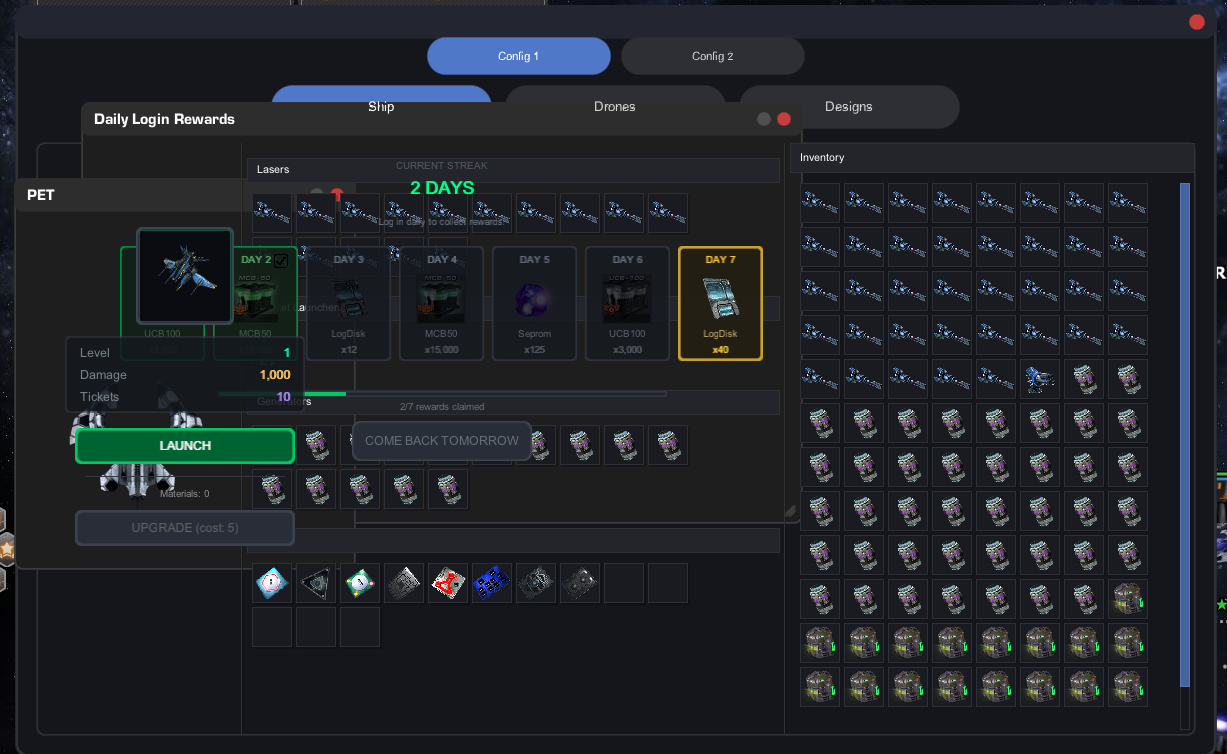The width and height of the screenshot is (1227, 754).
Task: Select the blue rocket launcher in Inventory
Action: (x=1040, y=379)
